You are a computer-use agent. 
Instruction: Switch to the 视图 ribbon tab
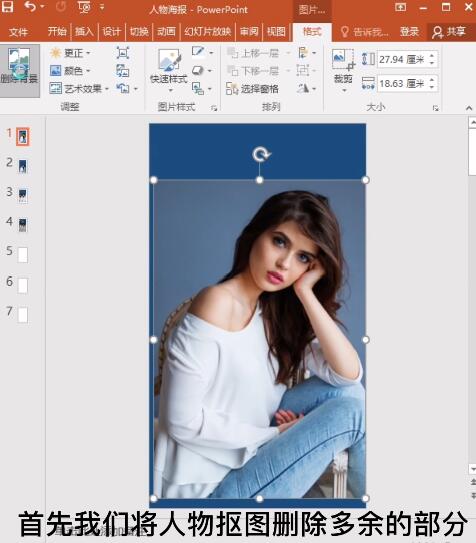(276, 32)
